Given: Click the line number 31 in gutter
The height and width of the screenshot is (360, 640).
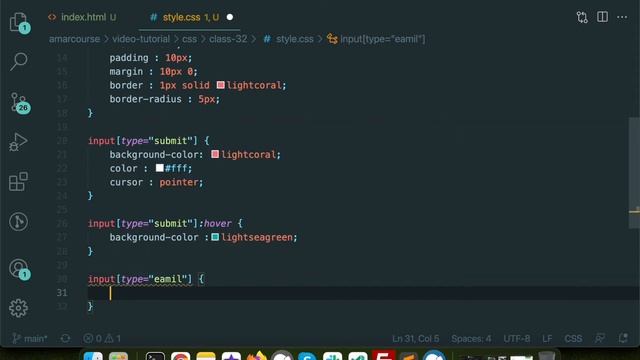Looking at the screenshot, I should tap(62, 293).
